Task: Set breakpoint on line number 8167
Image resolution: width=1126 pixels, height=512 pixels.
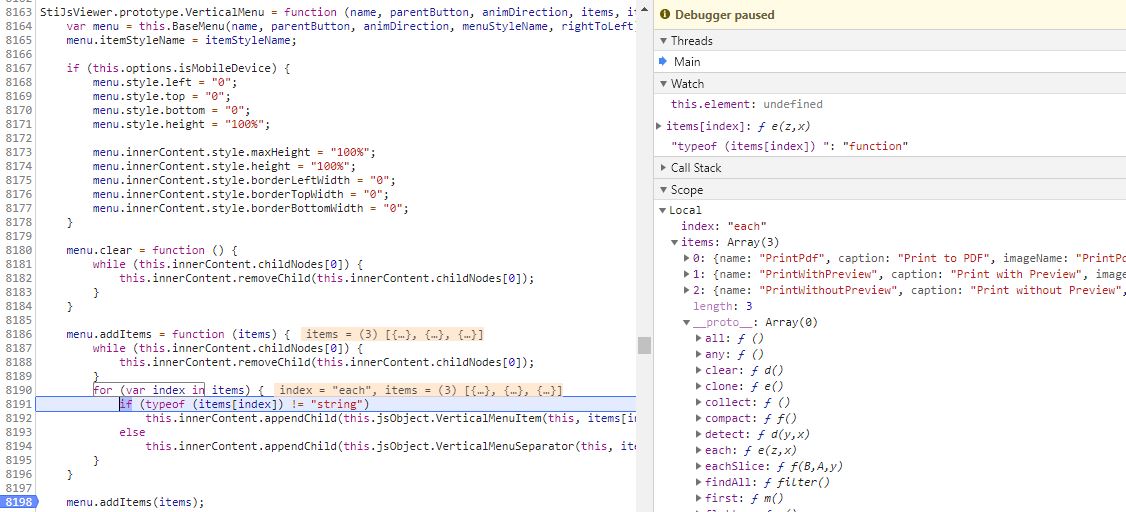Action: tap(18, 68)
